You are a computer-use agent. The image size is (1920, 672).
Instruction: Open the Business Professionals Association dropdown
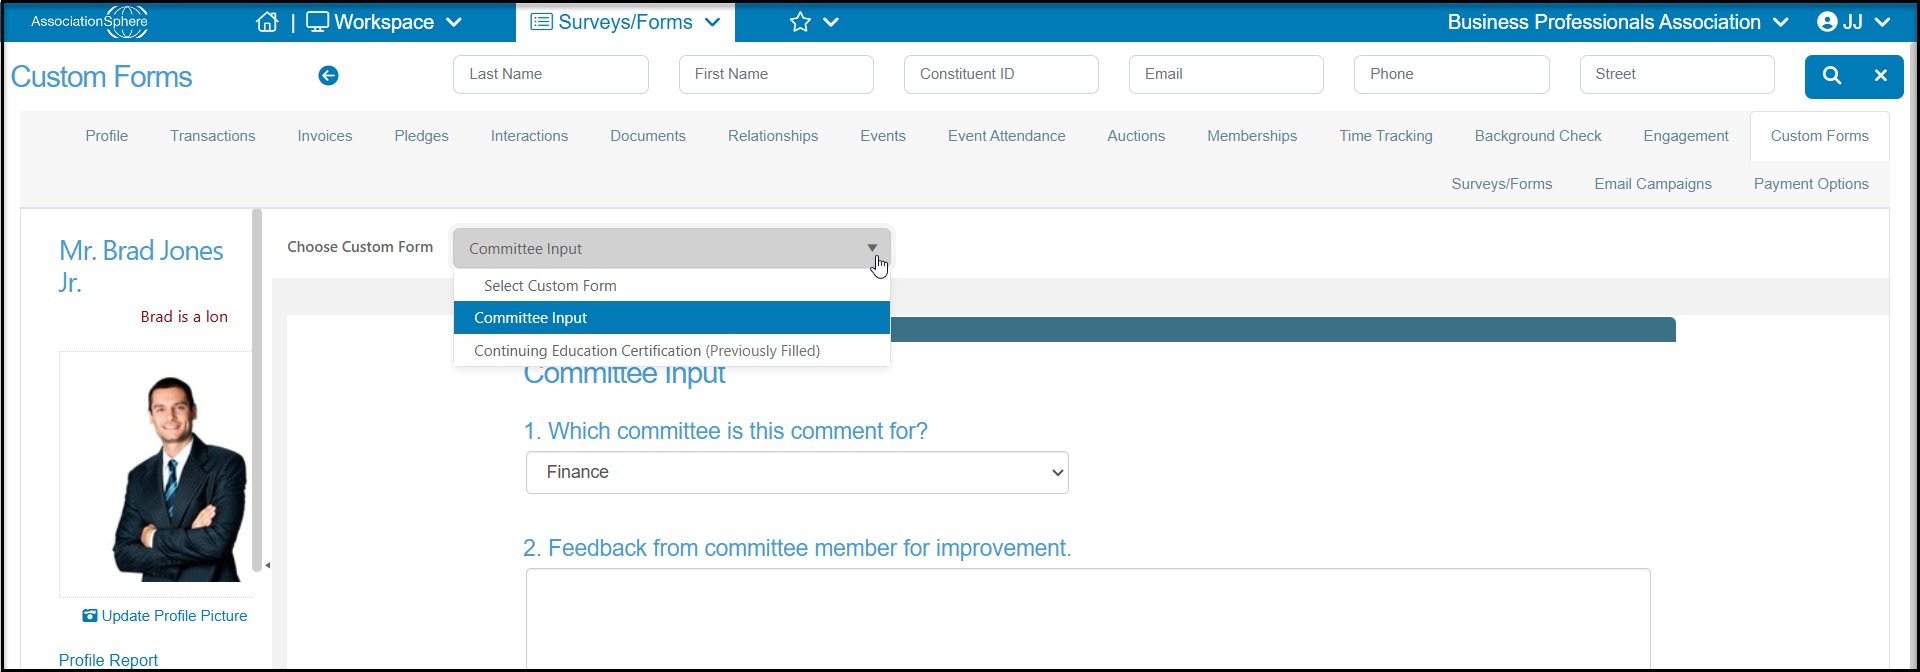[x=1617, y=22]
